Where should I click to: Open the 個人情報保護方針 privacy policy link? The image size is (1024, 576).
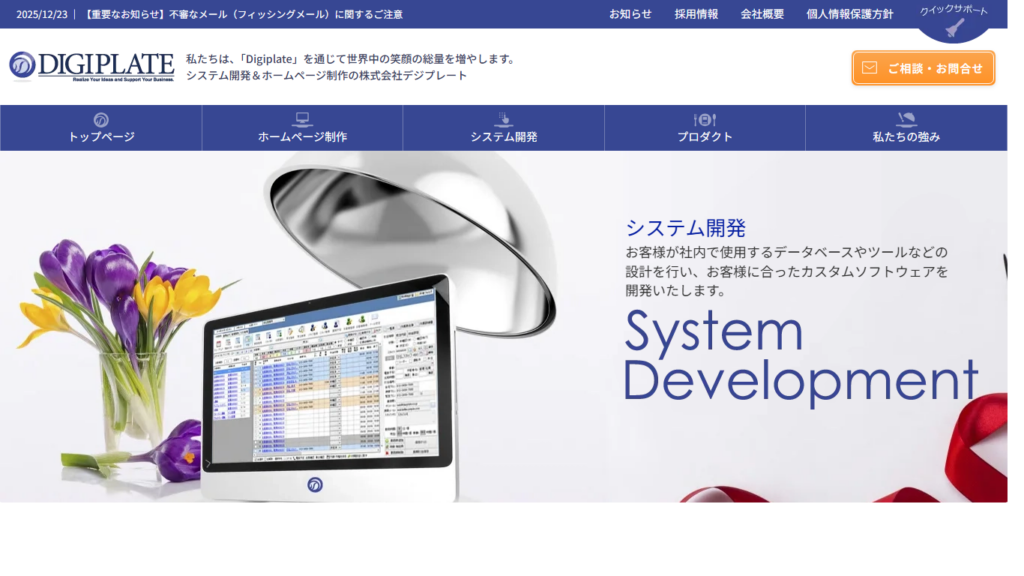pos(849,14)
